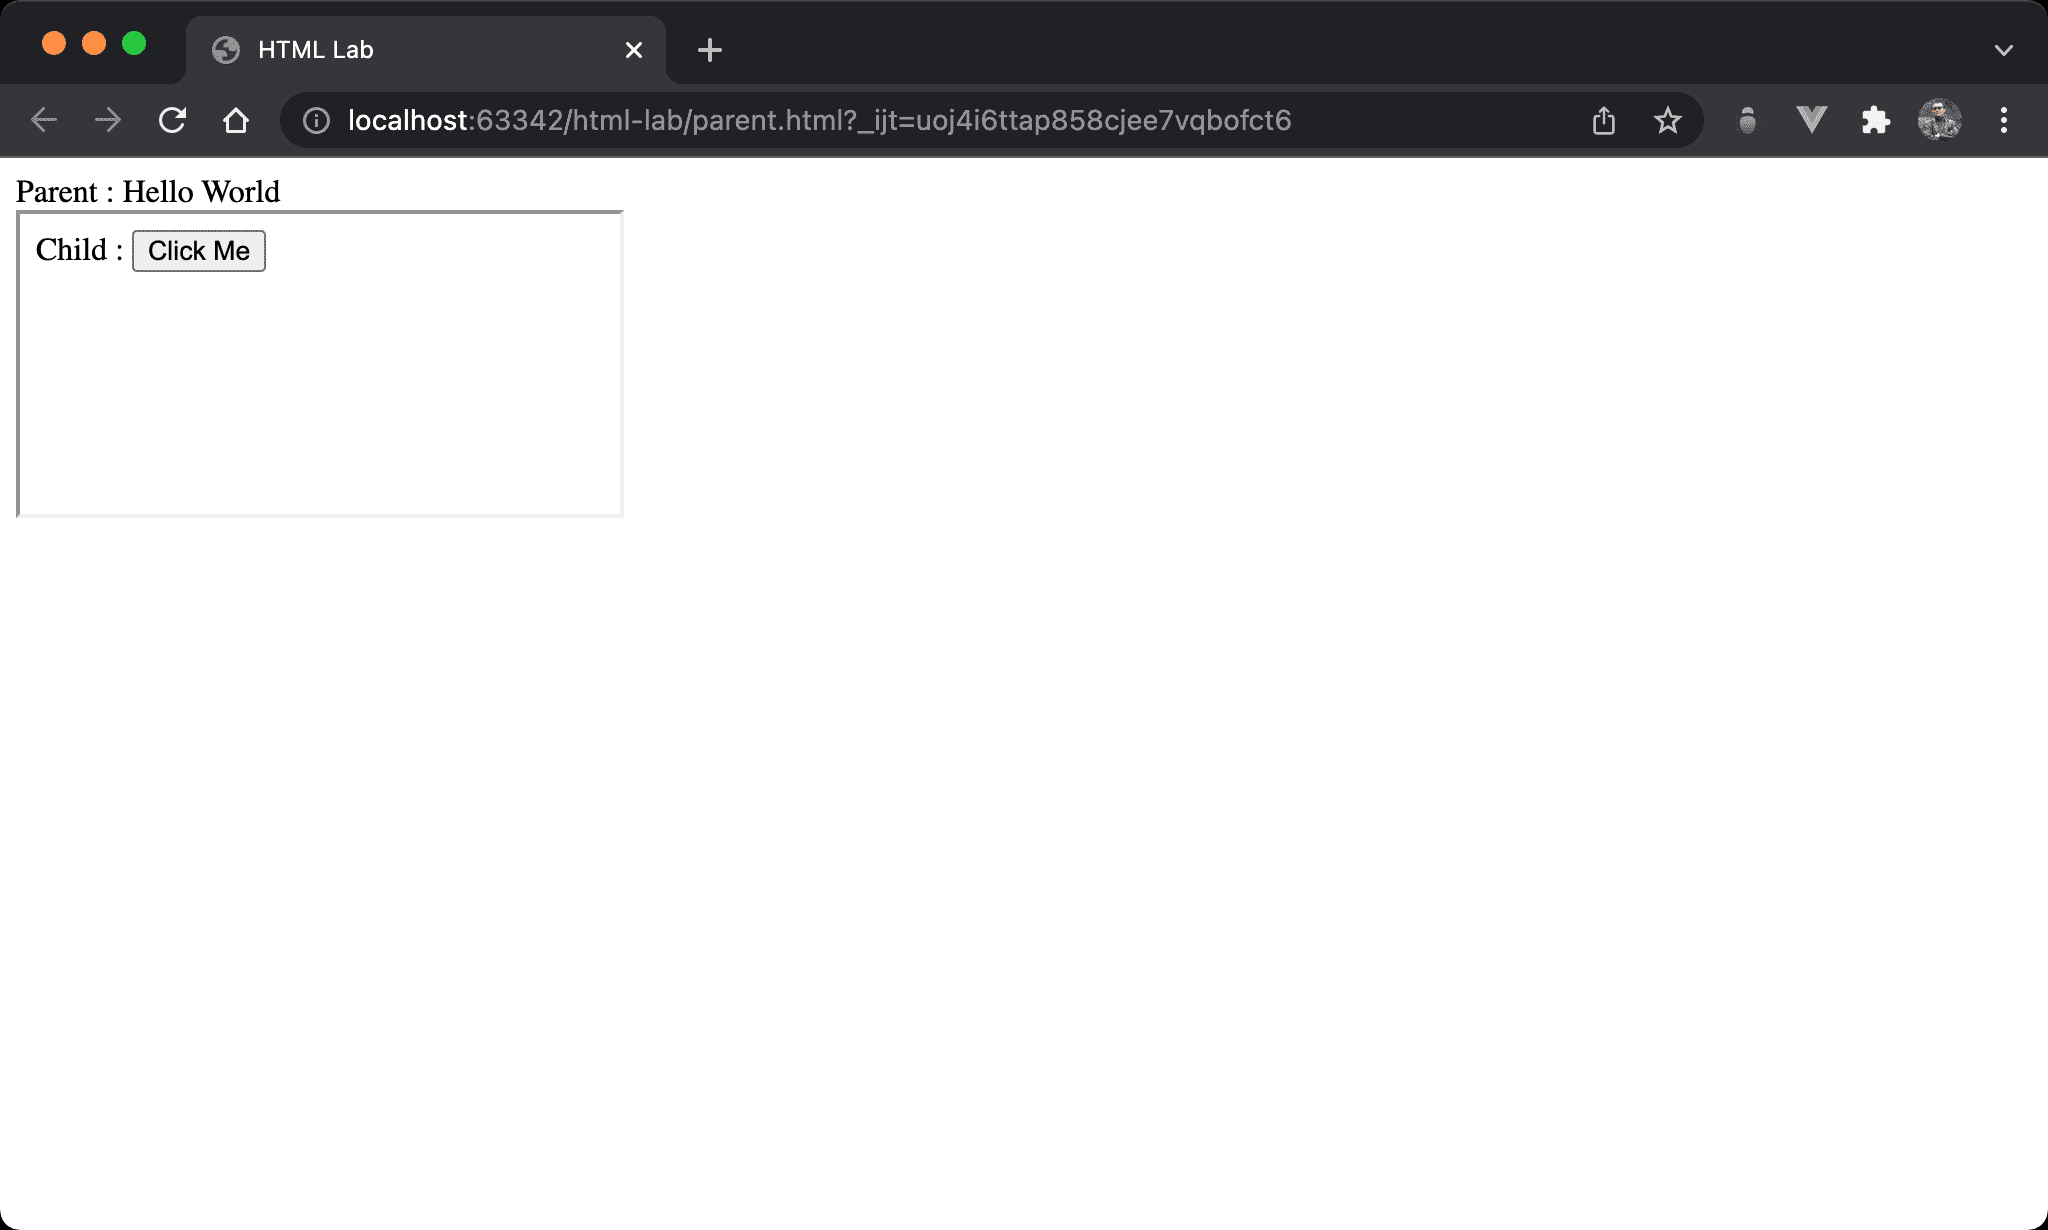Bookmark this page with star icon
Image resolution: width=2048 pixels, height=1230 pixels.
click(1667, 121)
